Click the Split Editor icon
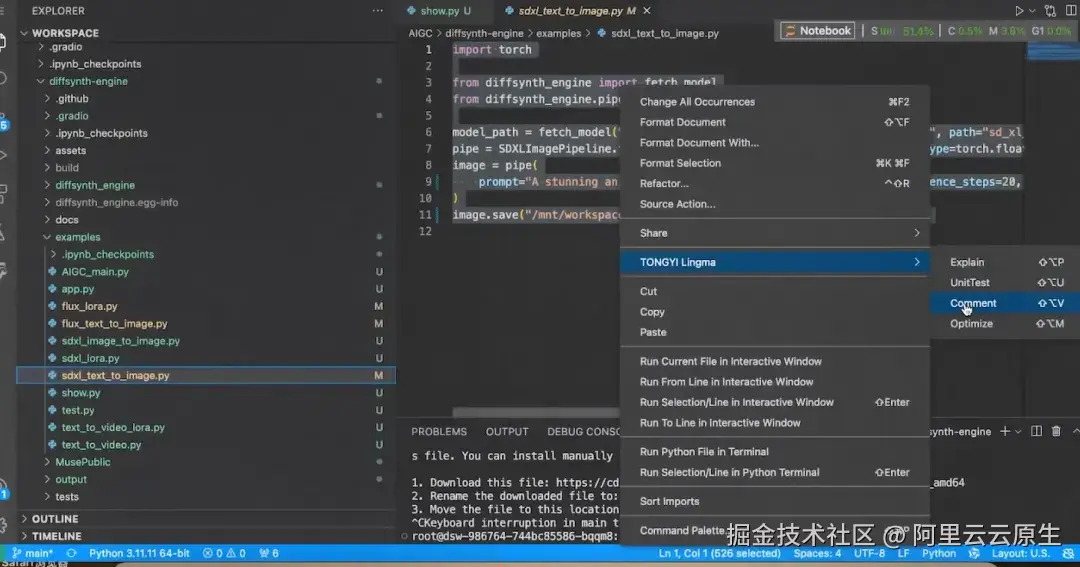The width and height of the screenshot is (1080, 567). pos(1071,11)
